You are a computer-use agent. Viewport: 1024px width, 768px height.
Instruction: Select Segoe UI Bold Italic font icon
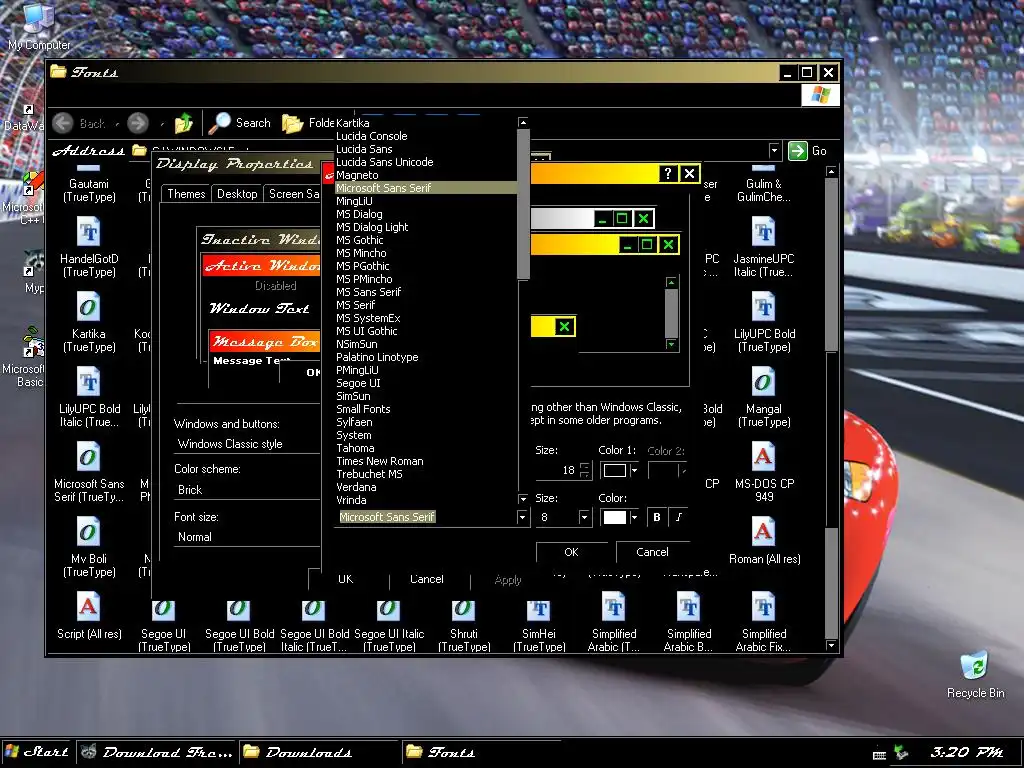coord(313,627)
